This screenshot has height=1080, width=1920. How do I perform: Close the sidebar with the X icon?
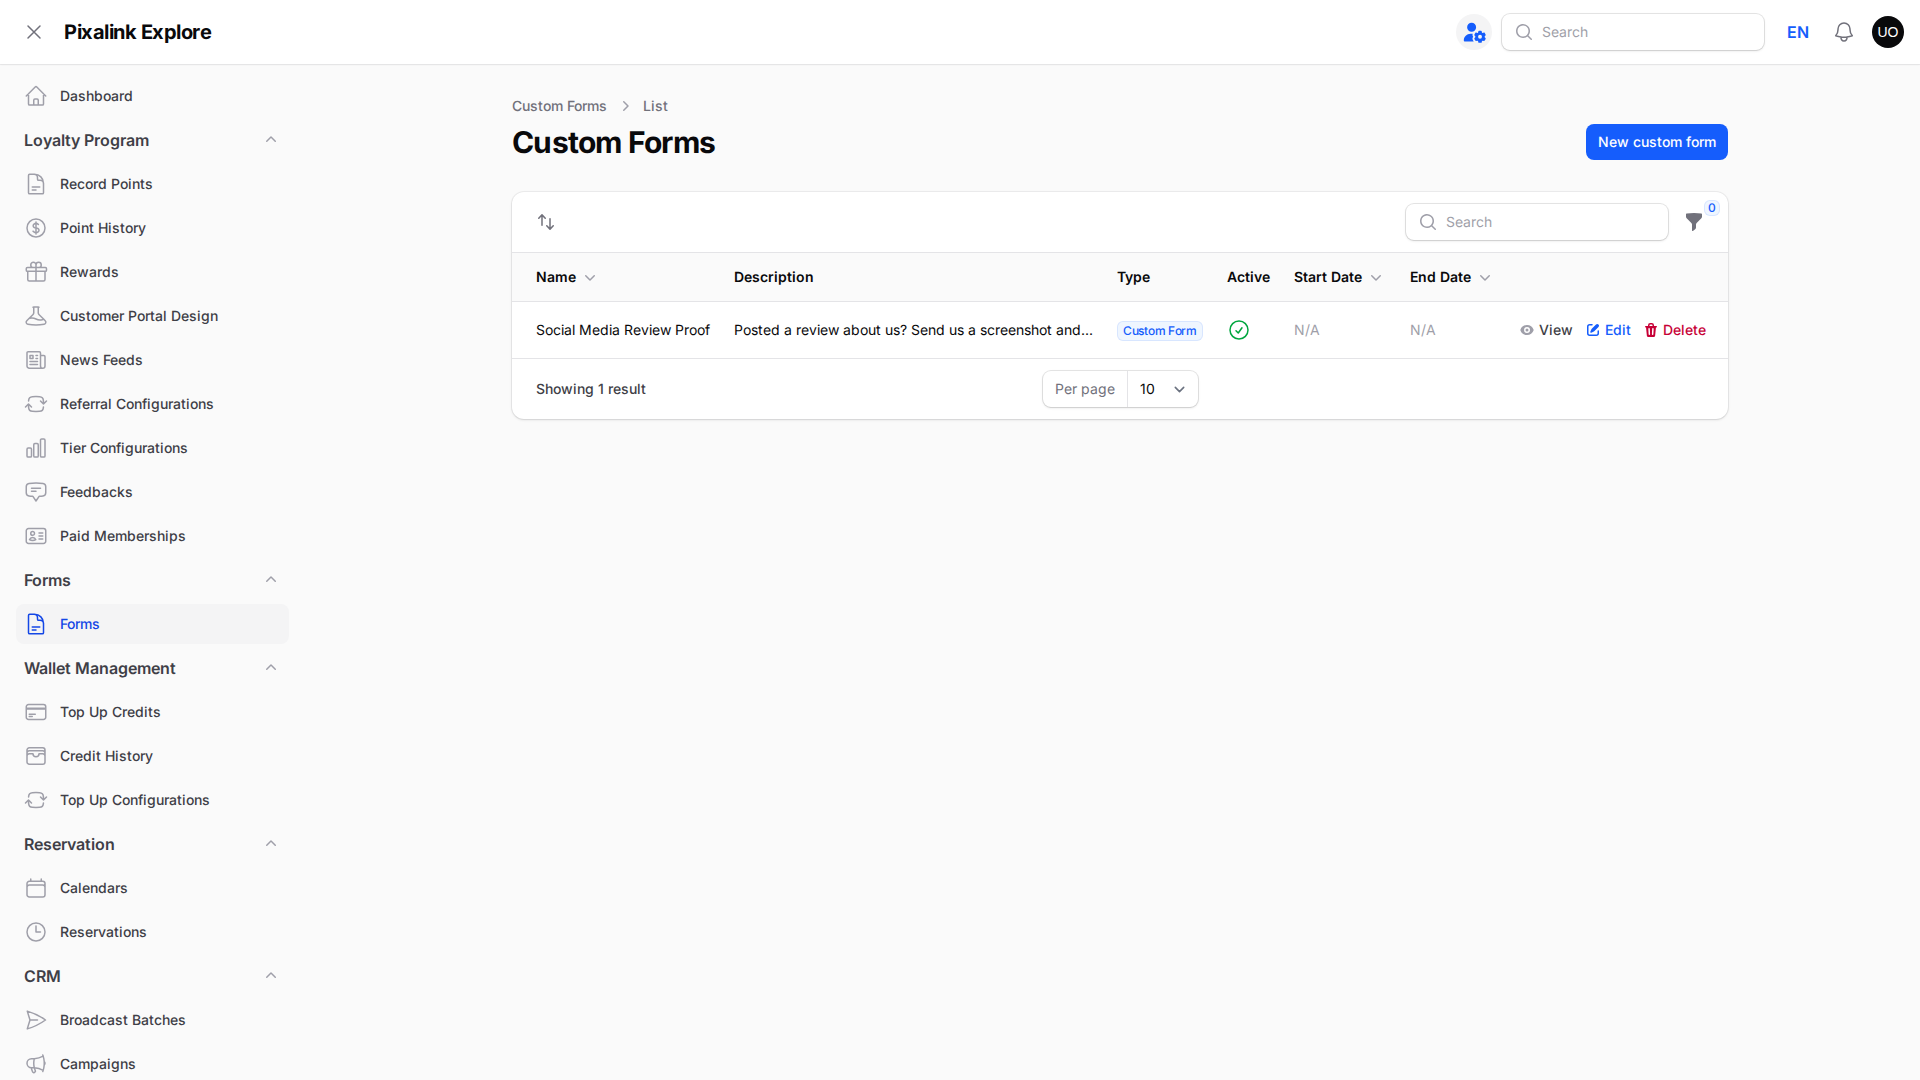[x=34, y=32]
